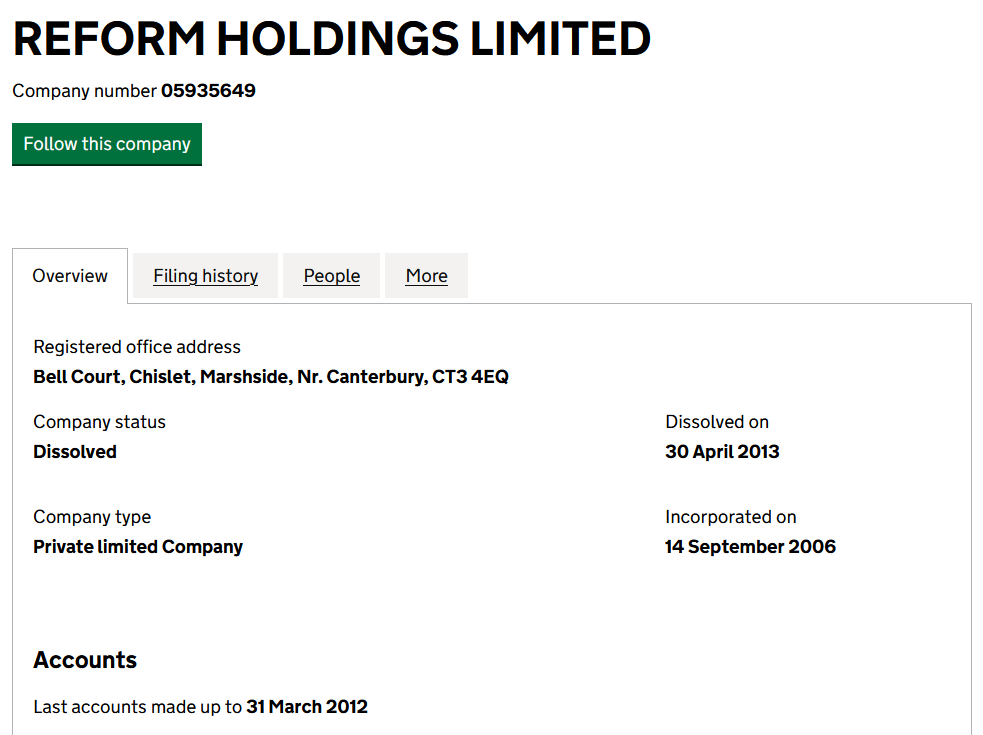This screenshot has height=735, width=983.
Task: Click the Dissolved on label
Action: 716,422
